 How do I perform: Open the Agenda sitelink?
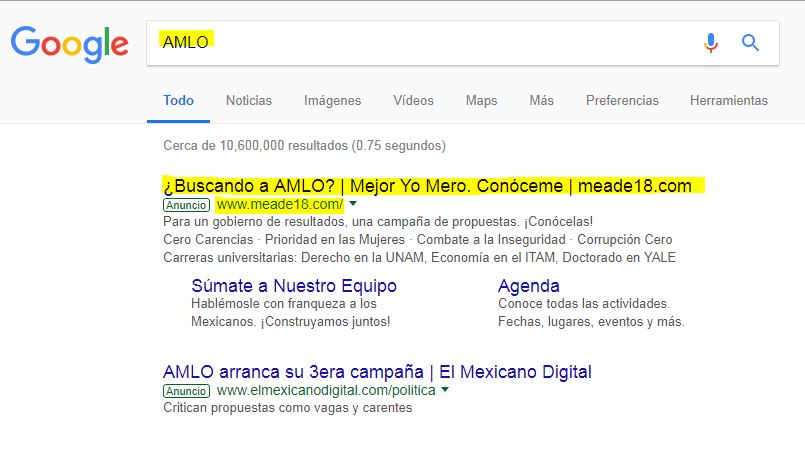[x=528, y=286]
